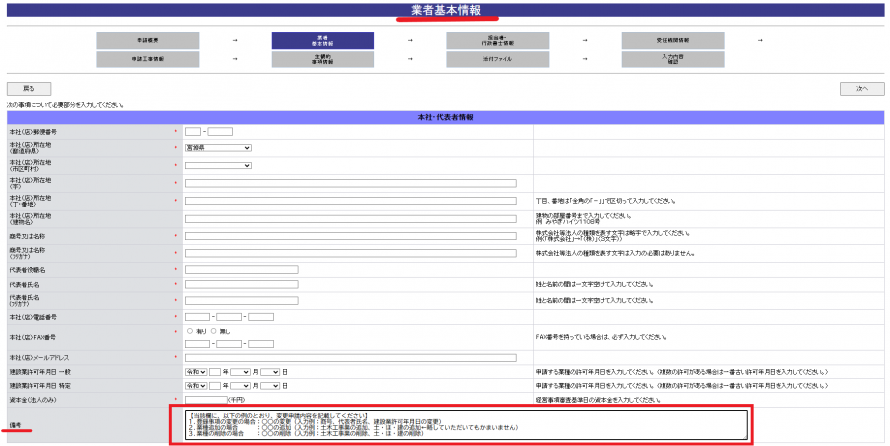
Task: Expand the 都道府県 dropdown showing 宮城県
Action: click(x=218, y=148)
